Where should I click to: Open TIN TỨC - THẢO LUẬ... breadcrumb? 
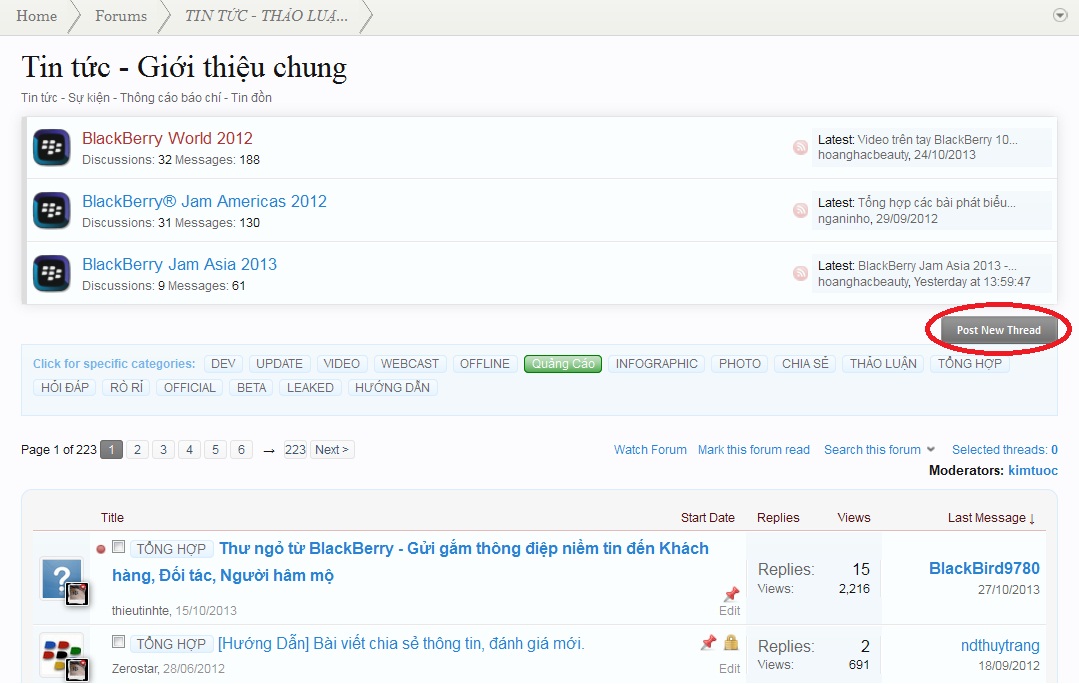(266, 16)
